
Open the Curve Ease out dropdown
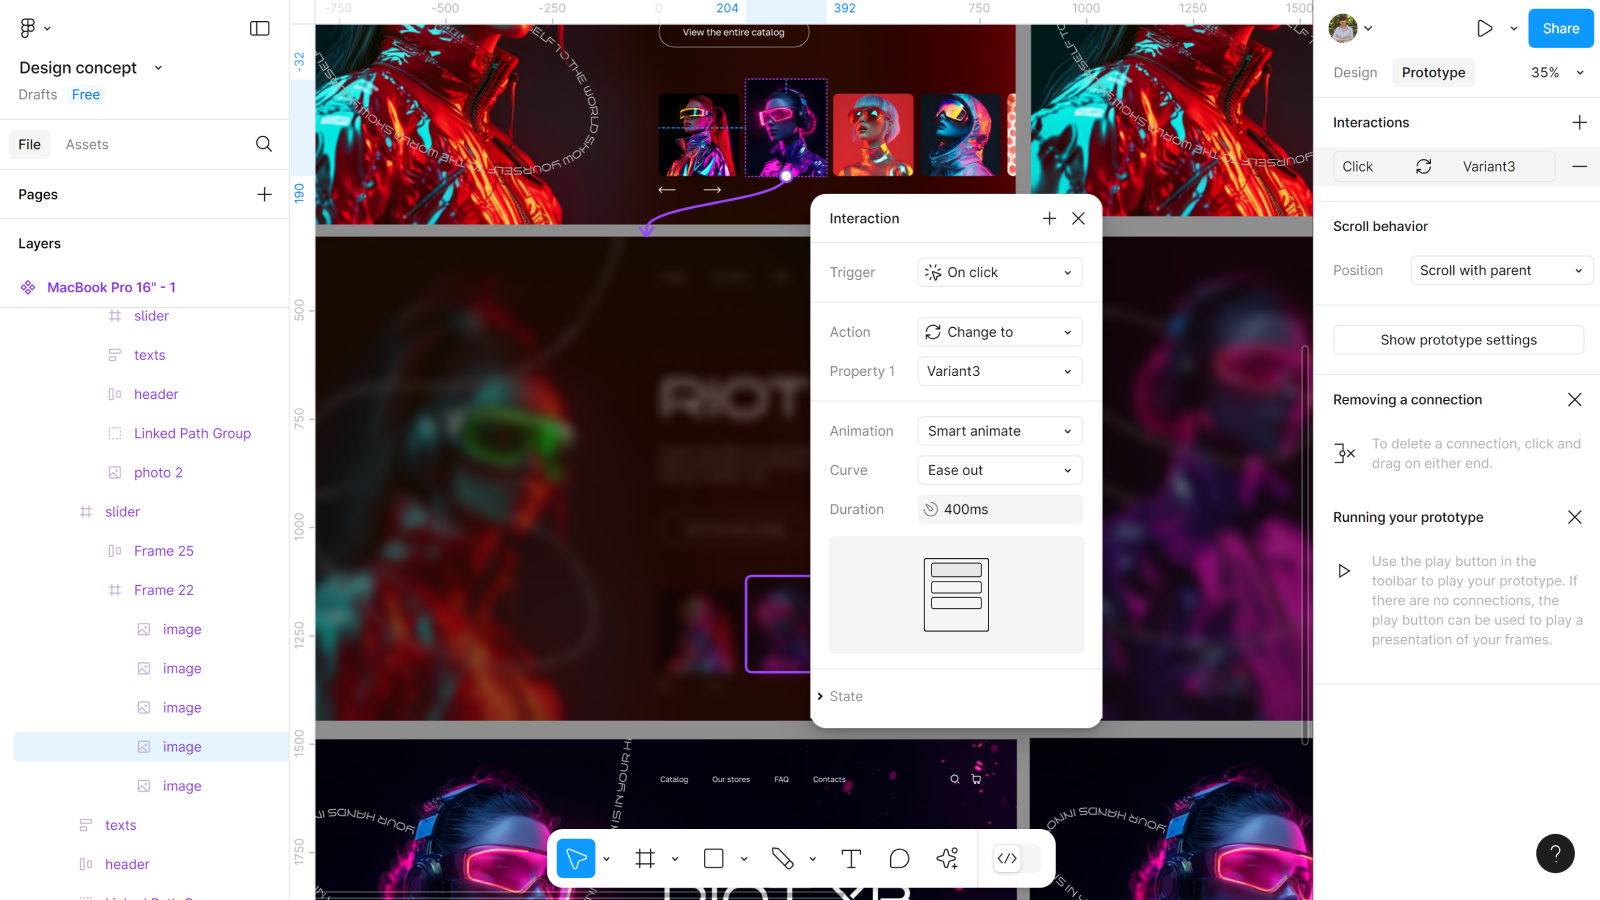(1000, 470)
